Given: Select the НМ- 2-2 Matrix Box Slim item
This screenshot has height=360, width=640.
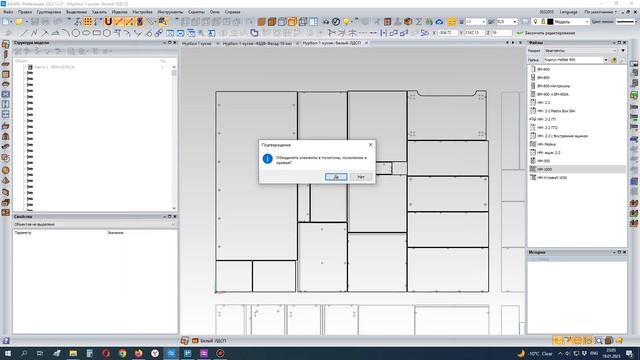Looking at the screenshot, I should tap(556, 111).
